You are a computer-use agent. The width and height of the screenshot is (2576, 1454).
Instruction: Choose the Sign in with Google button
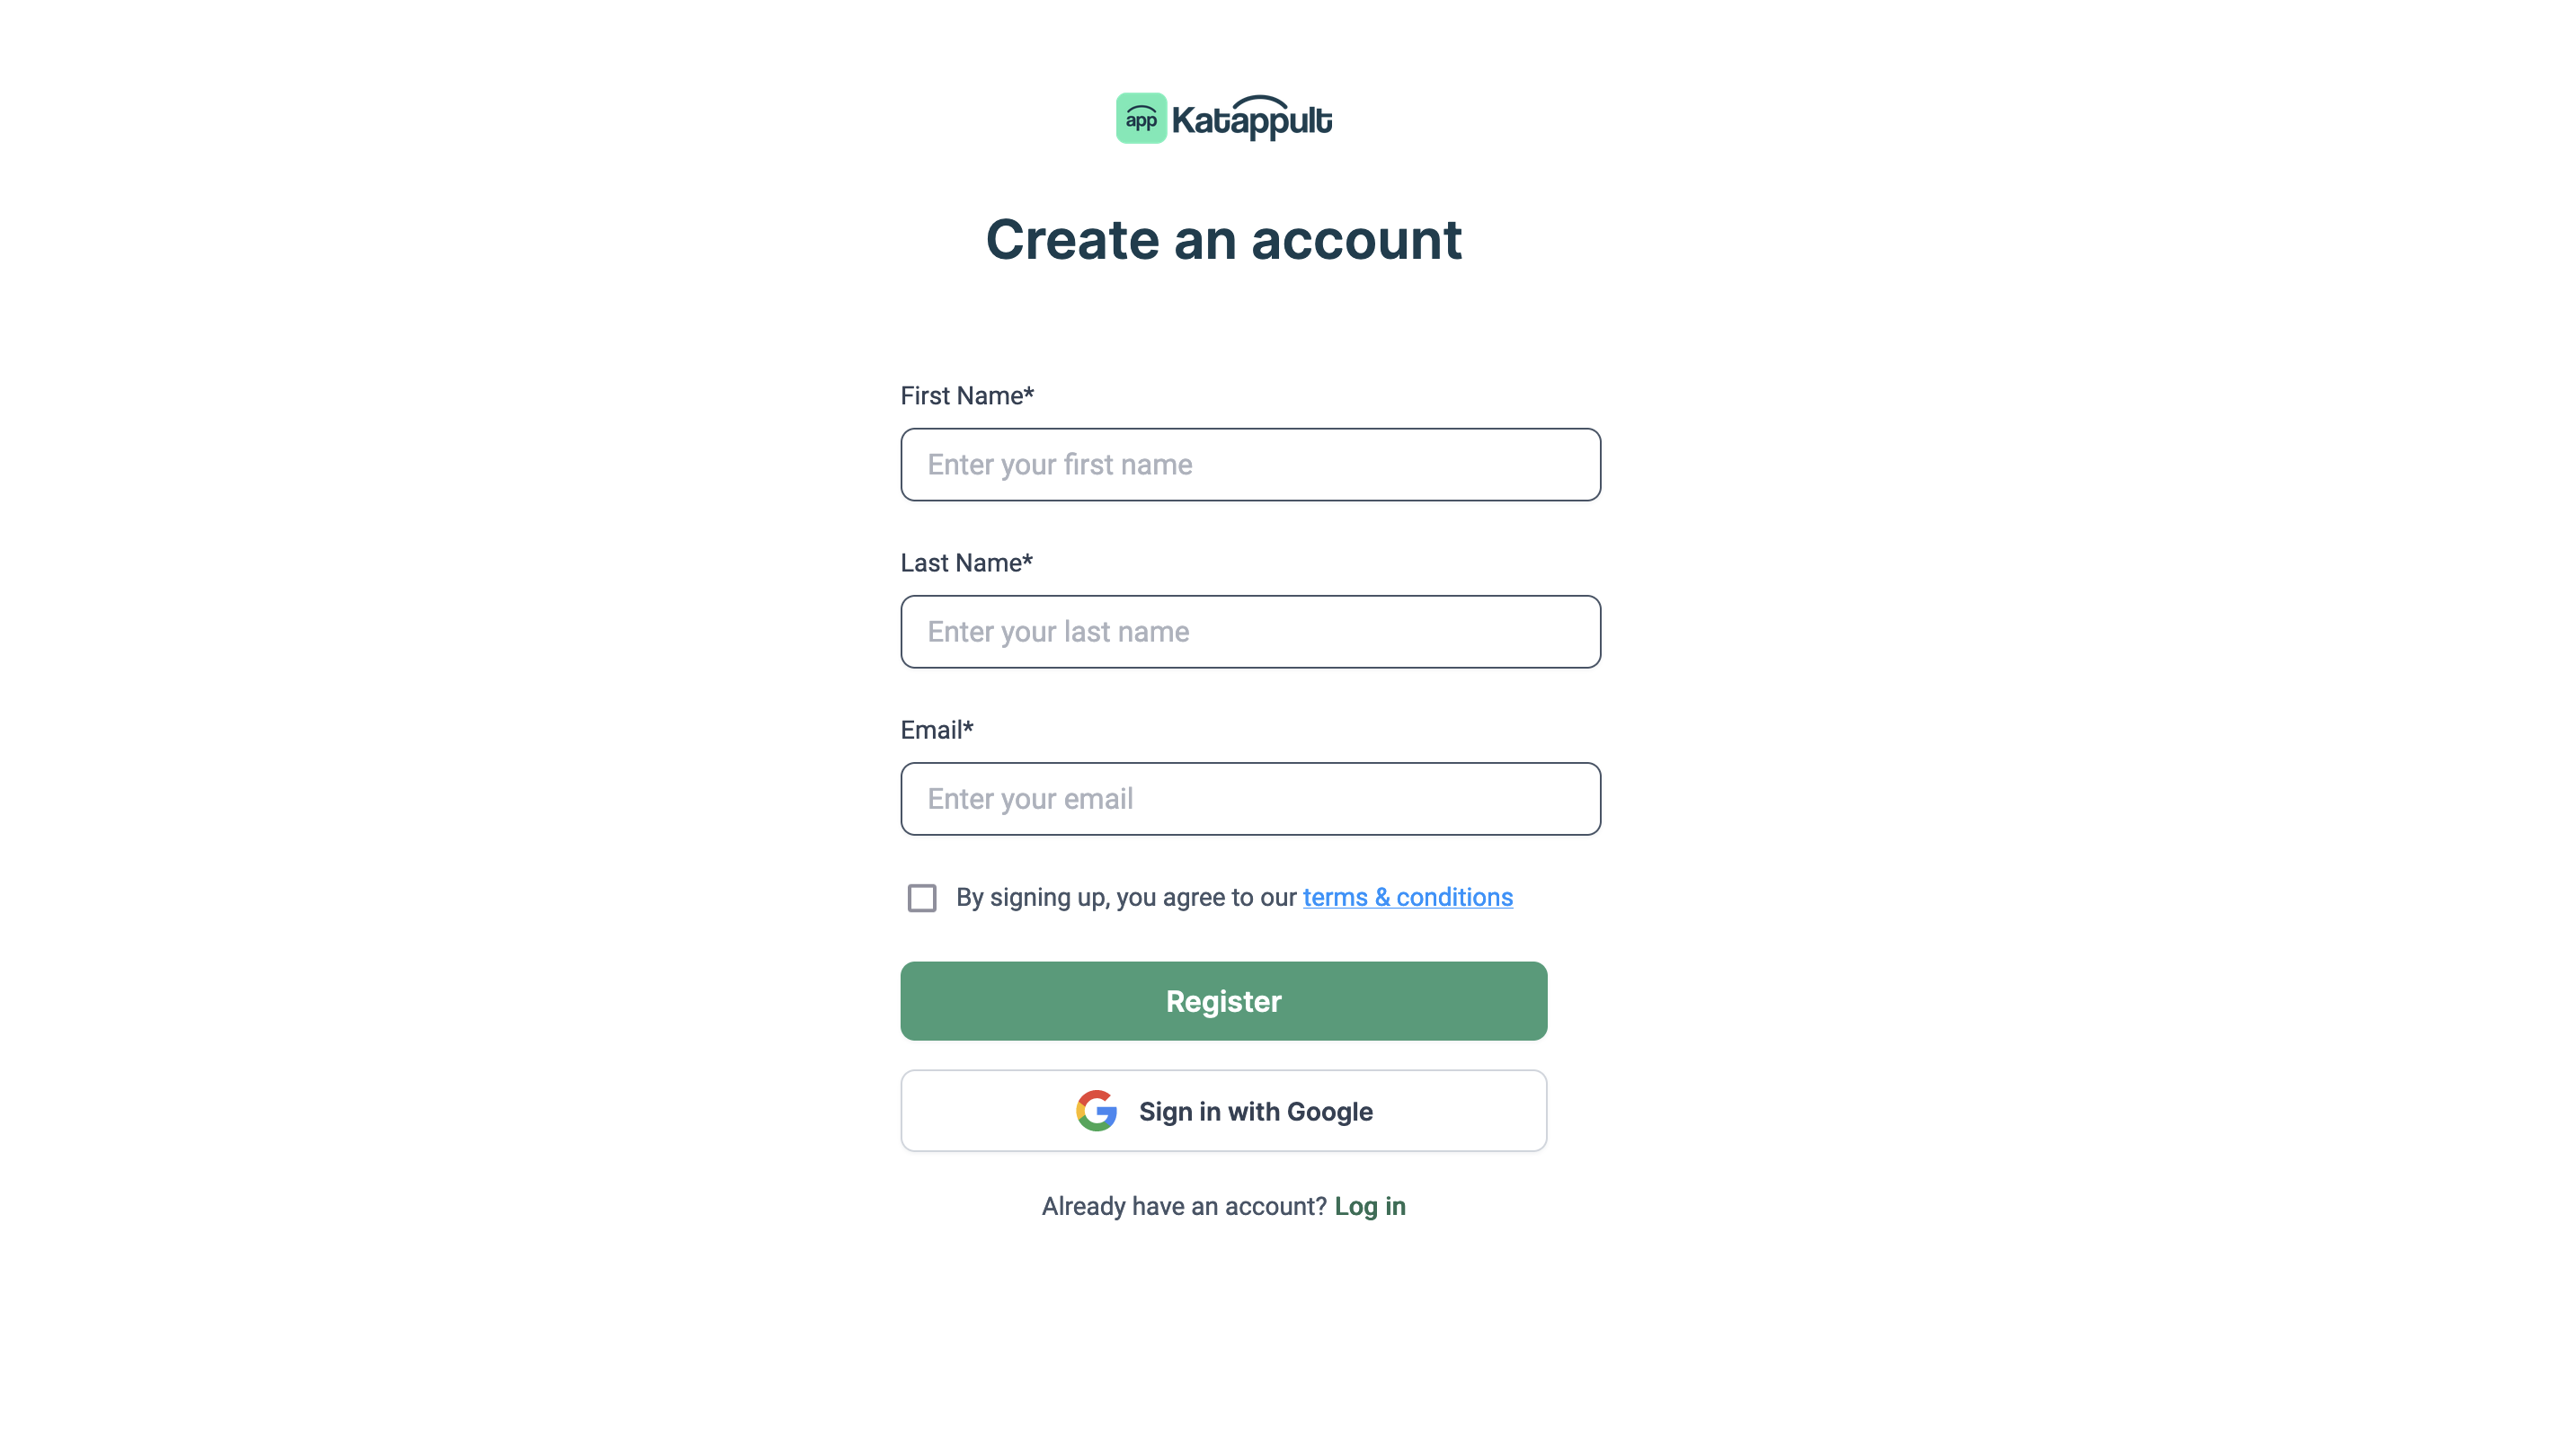tap(1224, 1111)
